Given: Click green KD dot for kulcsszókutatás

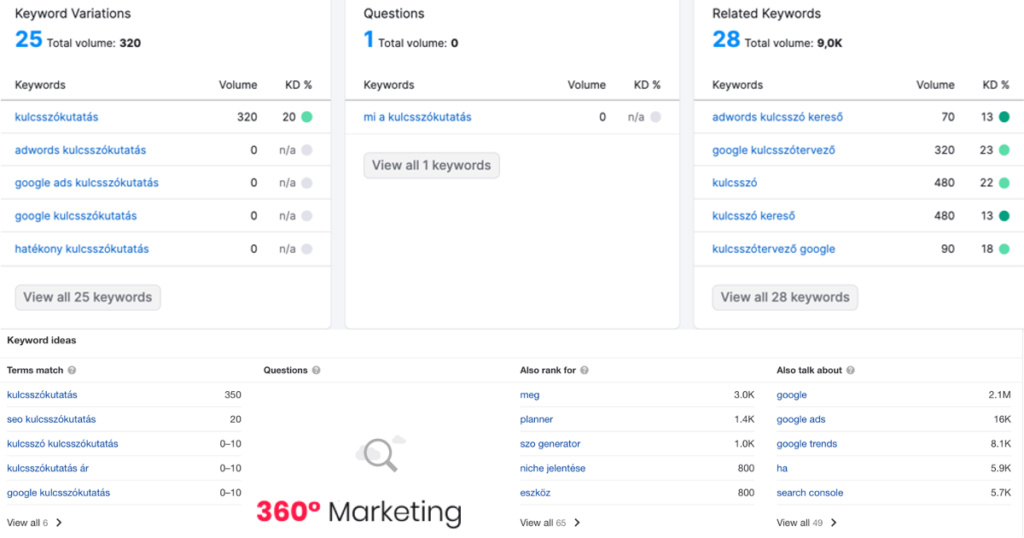Looking at the screenshot, I should pos(307,117).
